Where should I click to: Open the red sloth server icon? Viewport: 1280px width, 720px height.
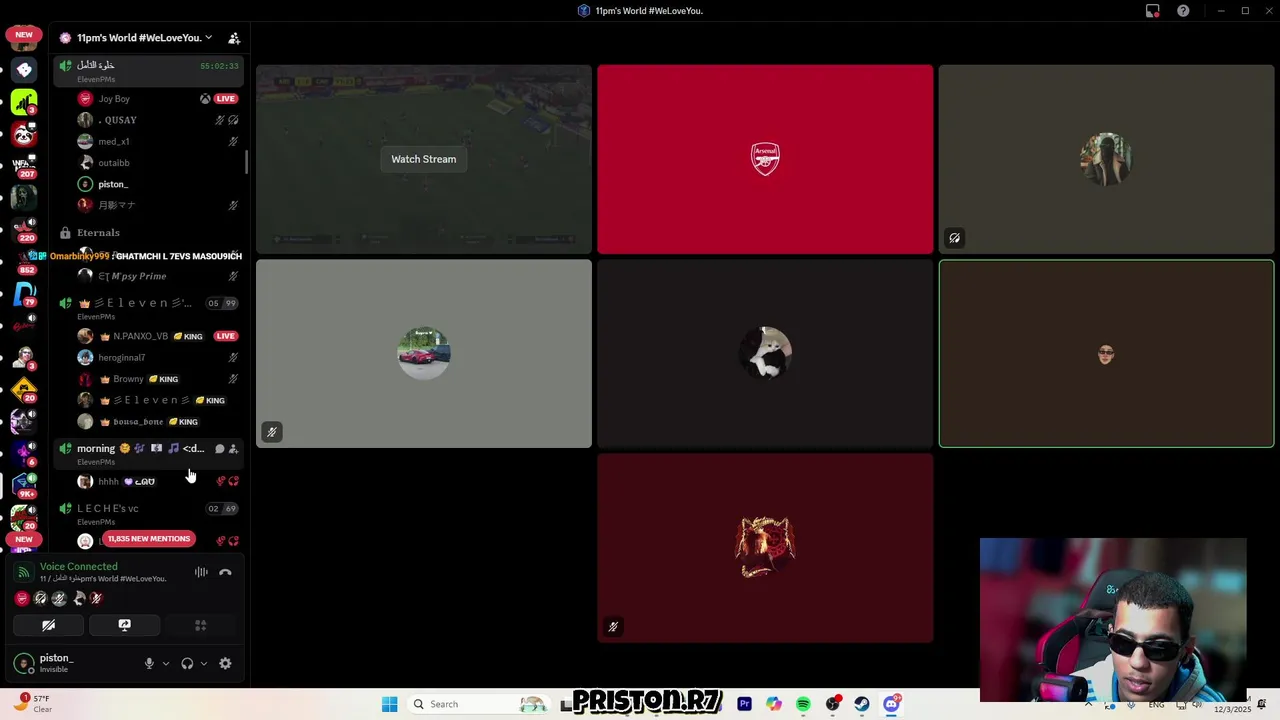pyautogui.click(x=24, y=134)
